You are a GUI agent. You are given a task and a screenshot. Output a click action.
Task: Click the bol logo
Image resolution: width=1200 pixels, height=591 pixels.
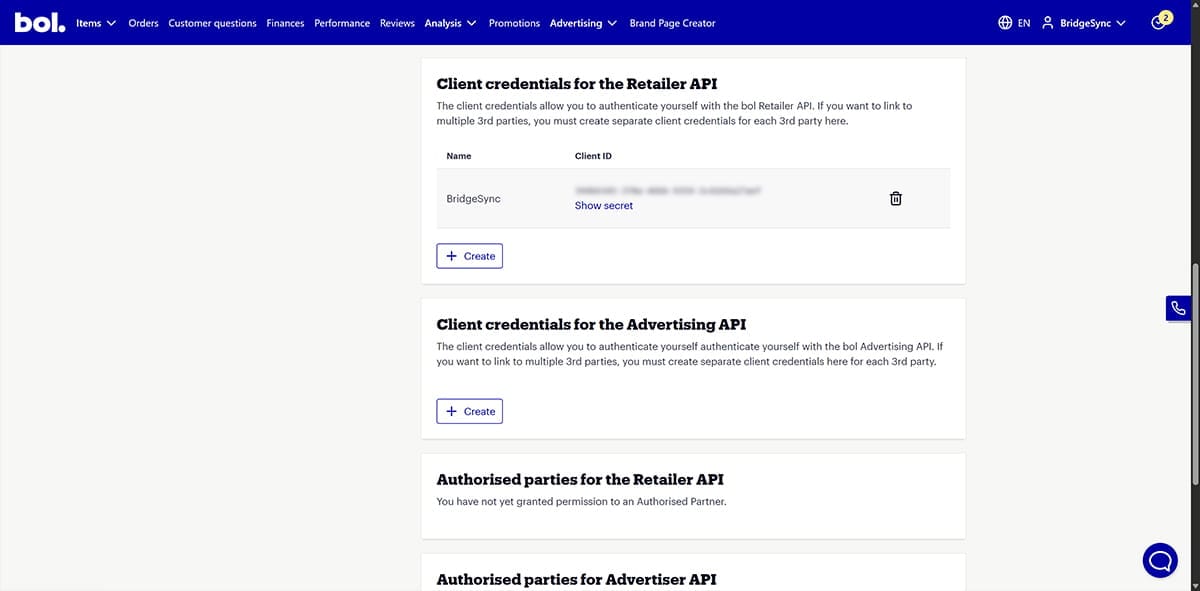tap(40, 21)
